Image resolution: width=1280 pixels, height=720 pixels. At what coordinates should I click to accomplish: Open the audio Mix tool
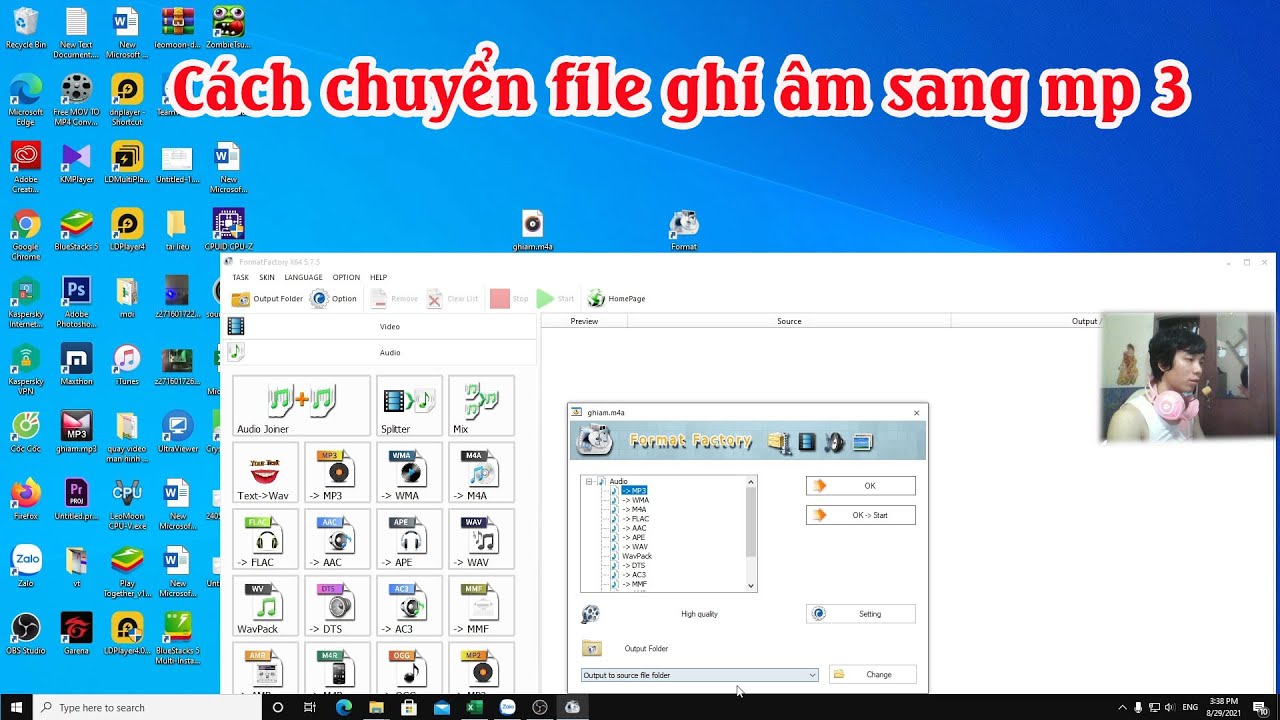point(481,407)
